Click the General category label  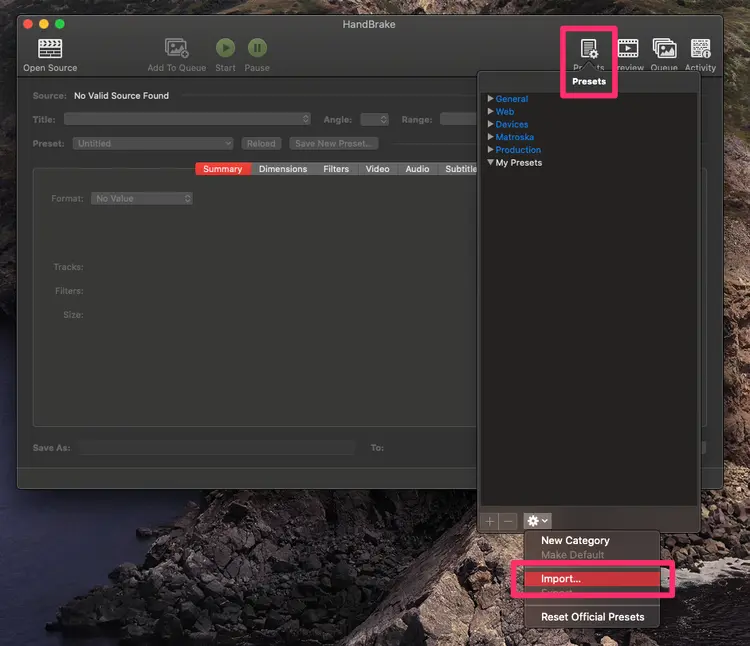(x=511, y=99)
